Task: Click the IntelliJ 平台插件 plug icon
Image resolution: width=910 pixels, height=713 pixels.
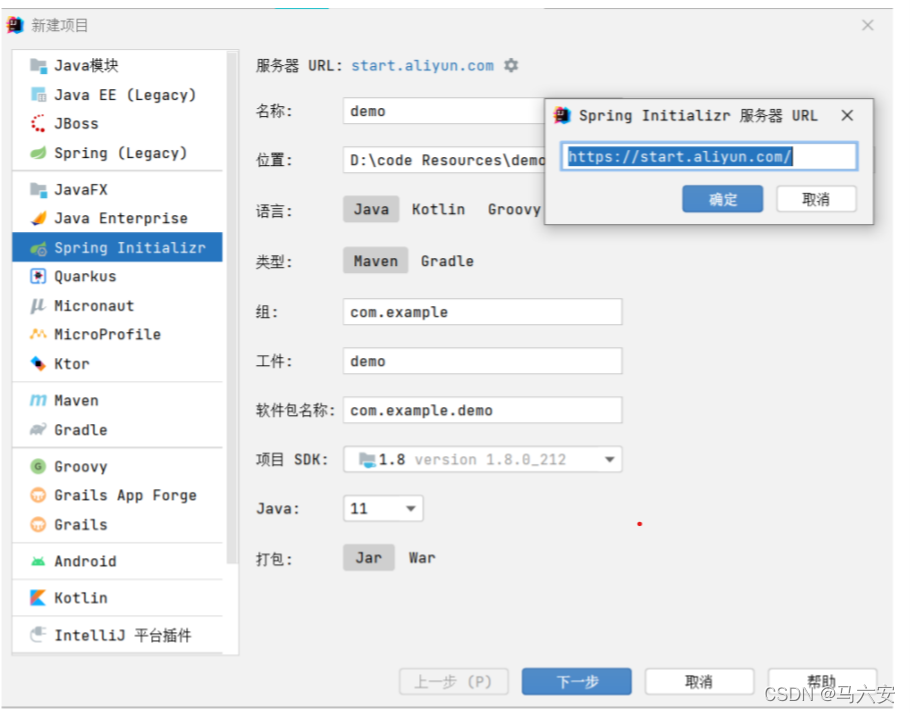Action: 38,635
